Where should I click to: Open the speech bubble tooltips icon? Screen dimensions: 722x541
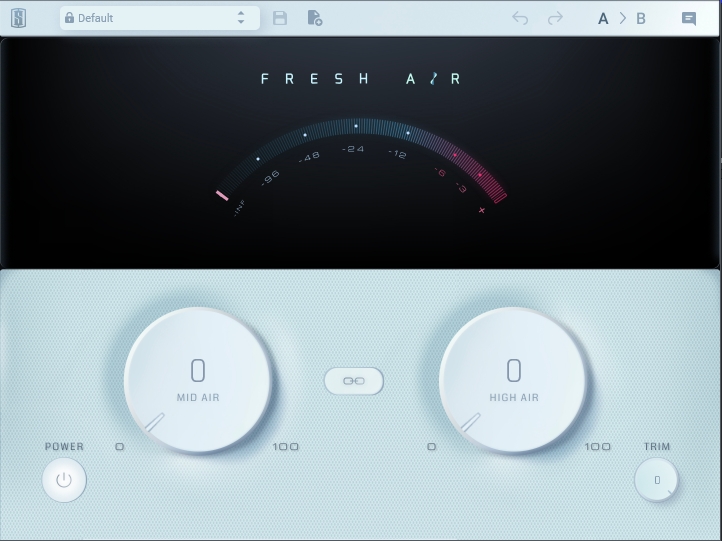pyautogui.click(x=689, y=18)
